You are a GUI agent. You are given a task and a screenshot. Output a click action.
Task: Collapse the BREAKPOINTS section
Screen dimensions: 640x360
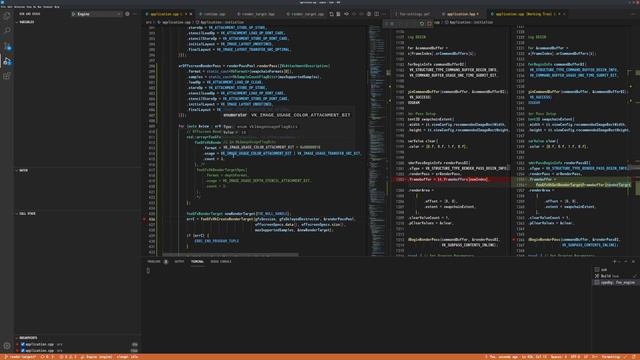tap(27, 338)
